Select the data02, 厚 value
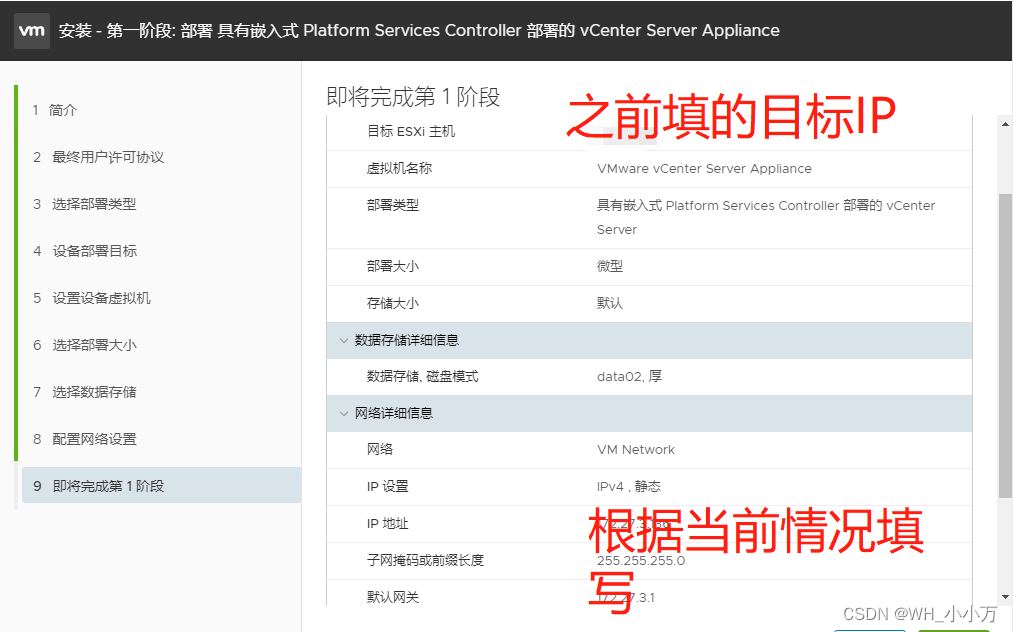 (629, 377)
